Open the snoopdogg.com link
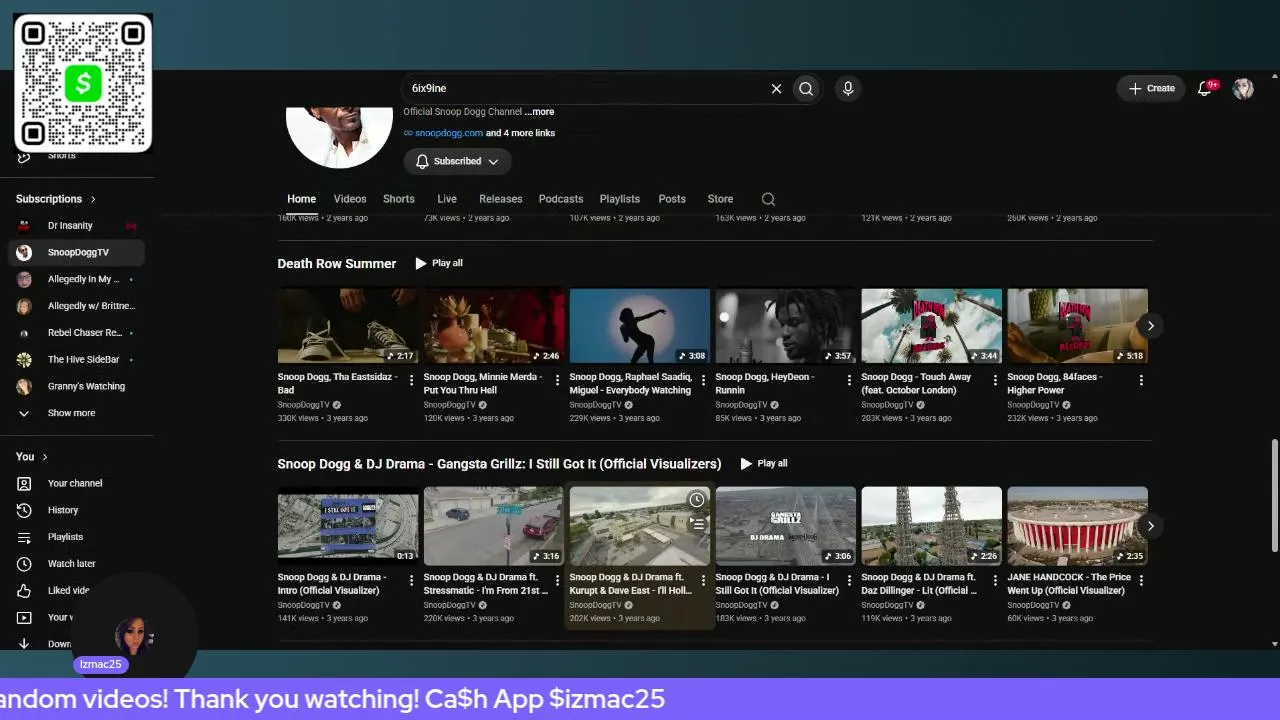This screenshot has width=1280, height=720. 449,133
